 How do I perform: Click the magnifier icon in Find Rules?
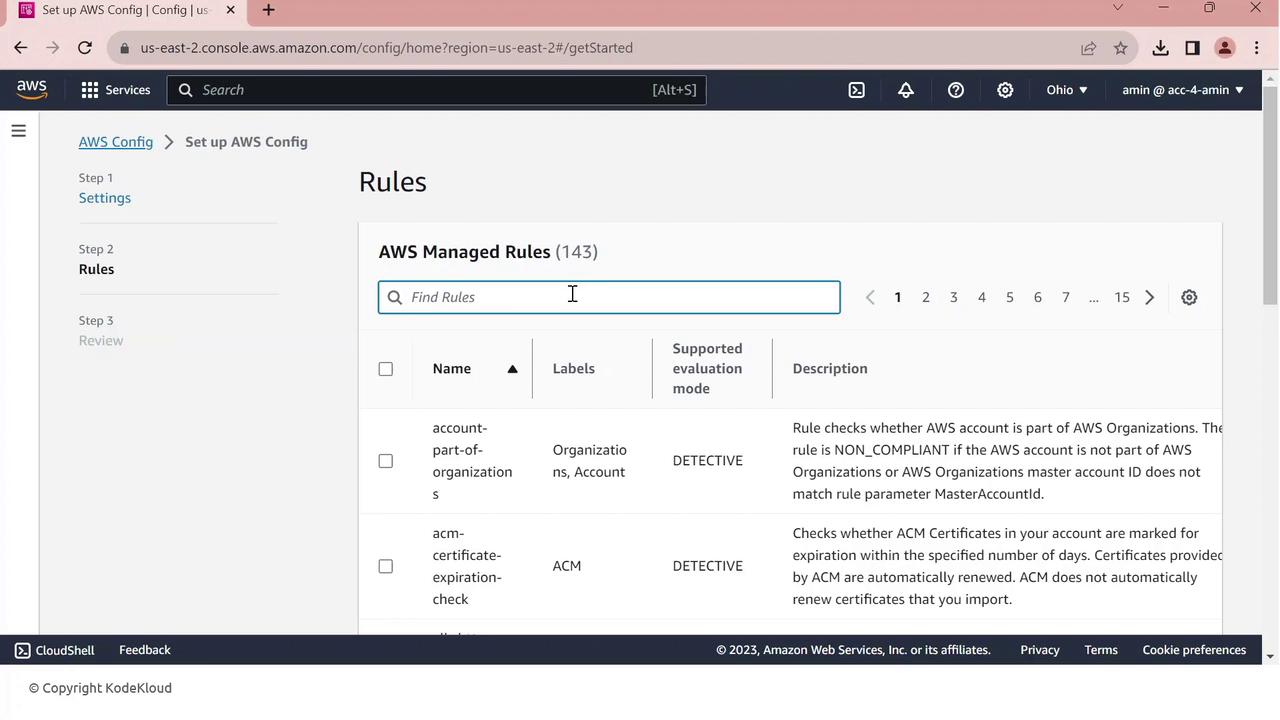tap(395, 297)
